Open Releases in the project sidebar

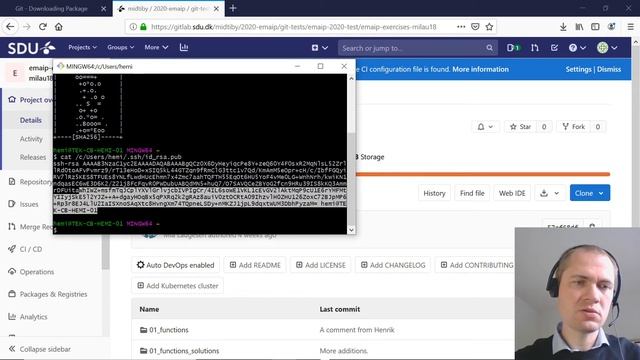[x=33, y=157]
